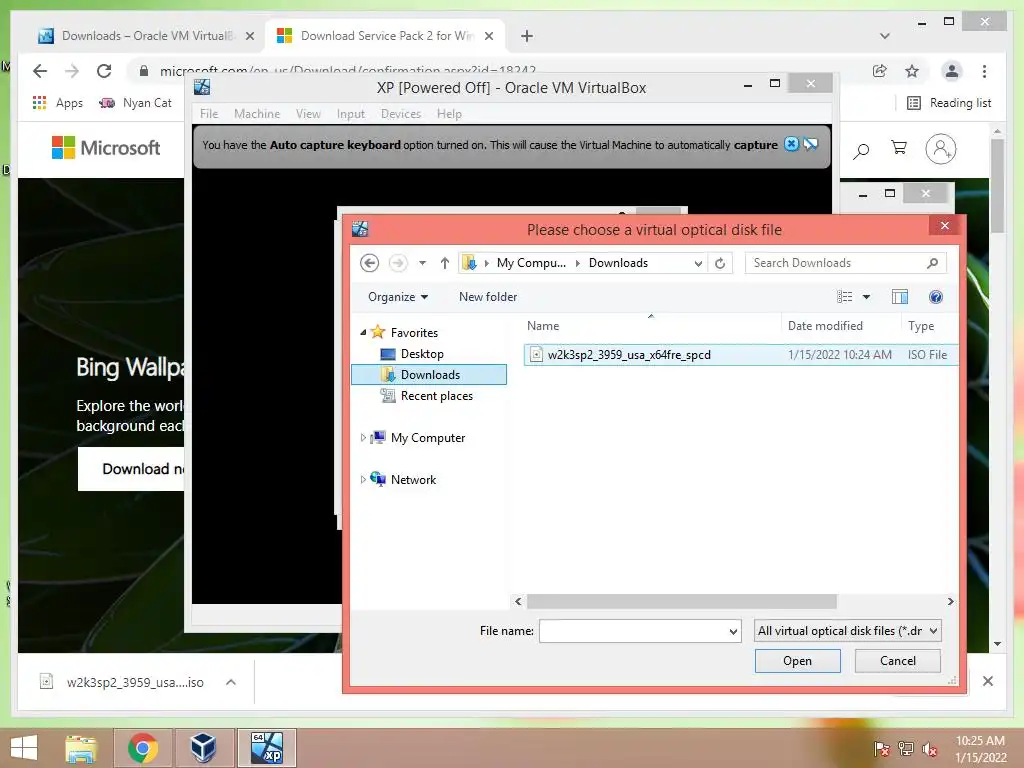The width and height of the screenshot is (1024, 768).
Task: Open the Organize menu
Action: pos(398,297)
